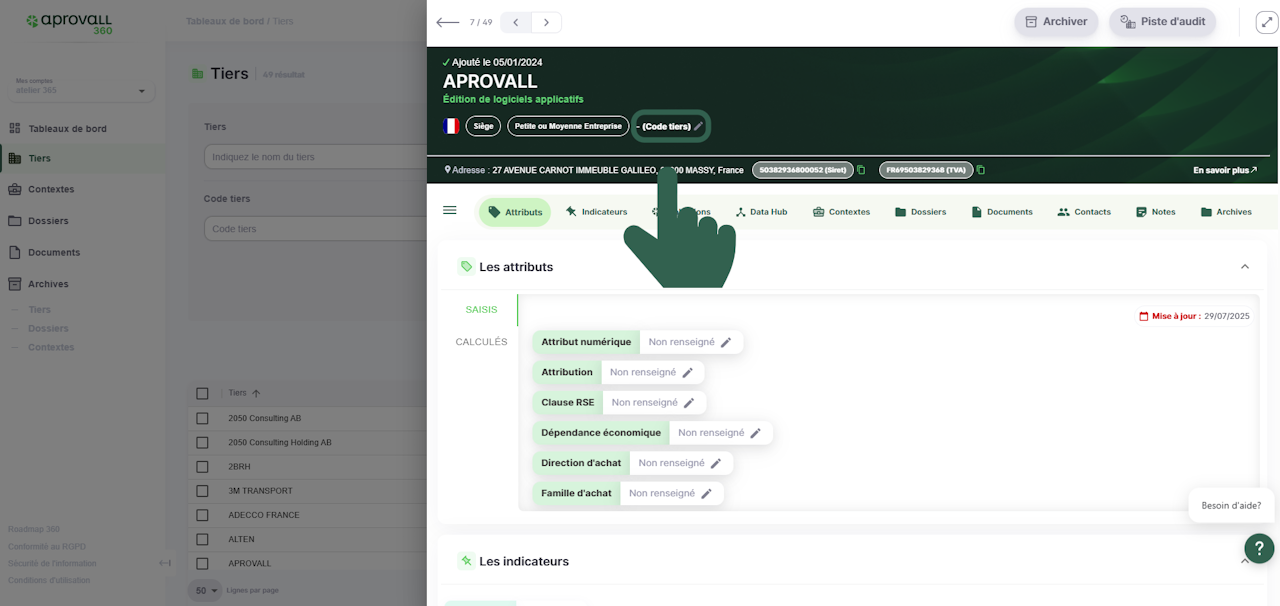Copy the Siret number
The image size is (1280, 606).
(861, 170)
